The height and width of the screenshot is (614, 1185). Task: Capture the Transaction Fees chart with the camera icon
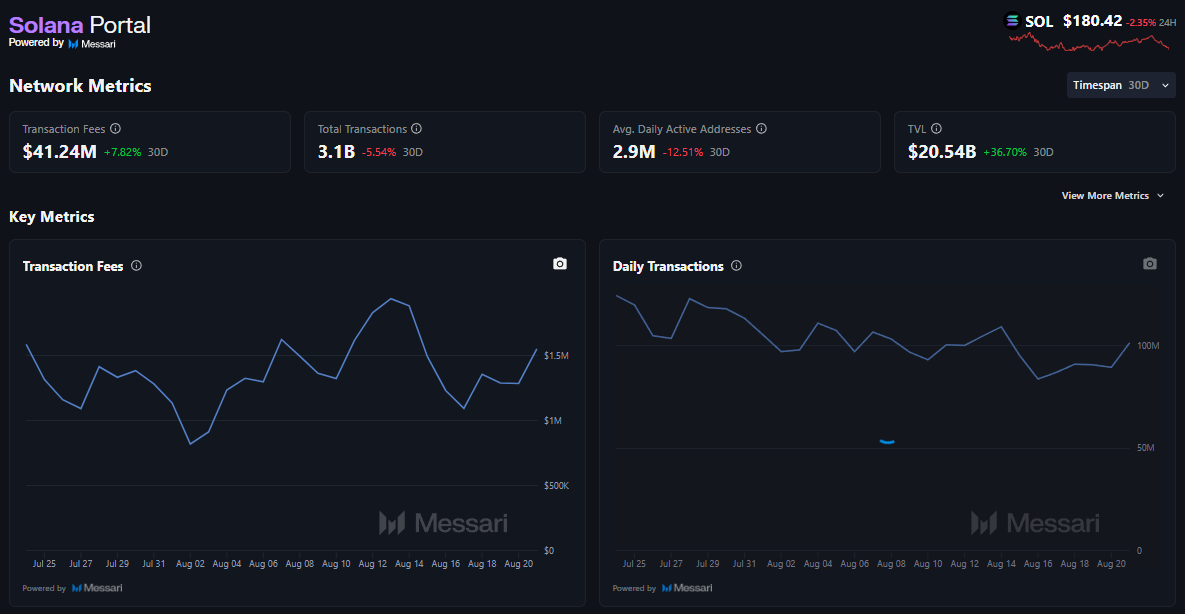click(x=559, y=264)
